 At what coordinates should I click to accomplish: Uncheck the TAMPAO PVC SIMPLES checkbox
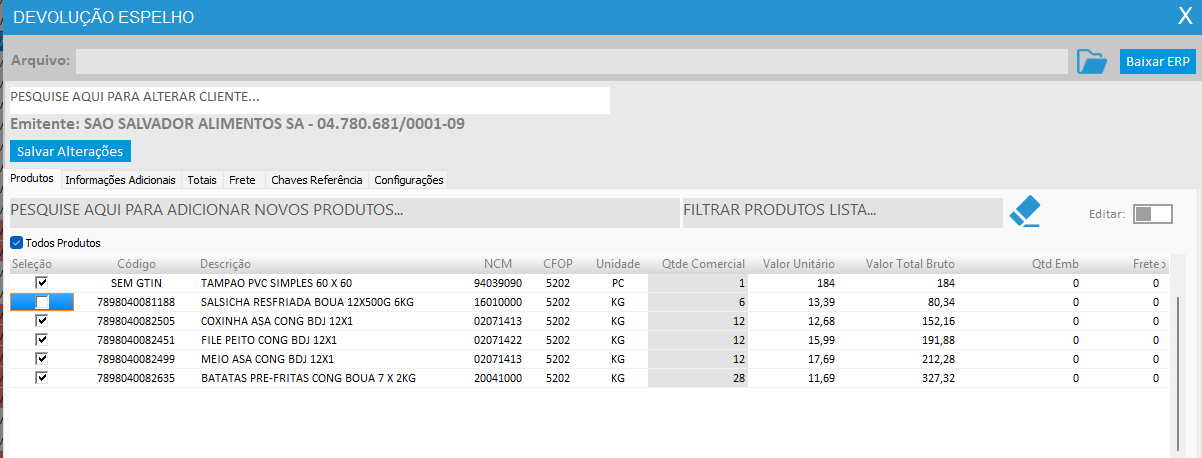(42, 283)
